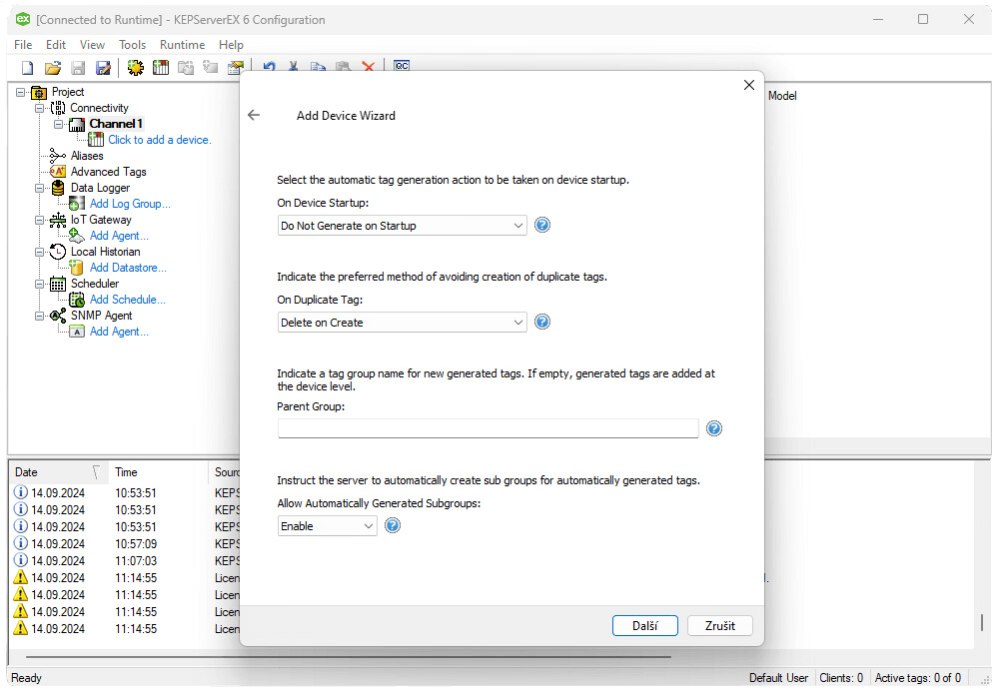Open the Runtime menu
The image size is (1000, 697).
click(x=182, y=44)
